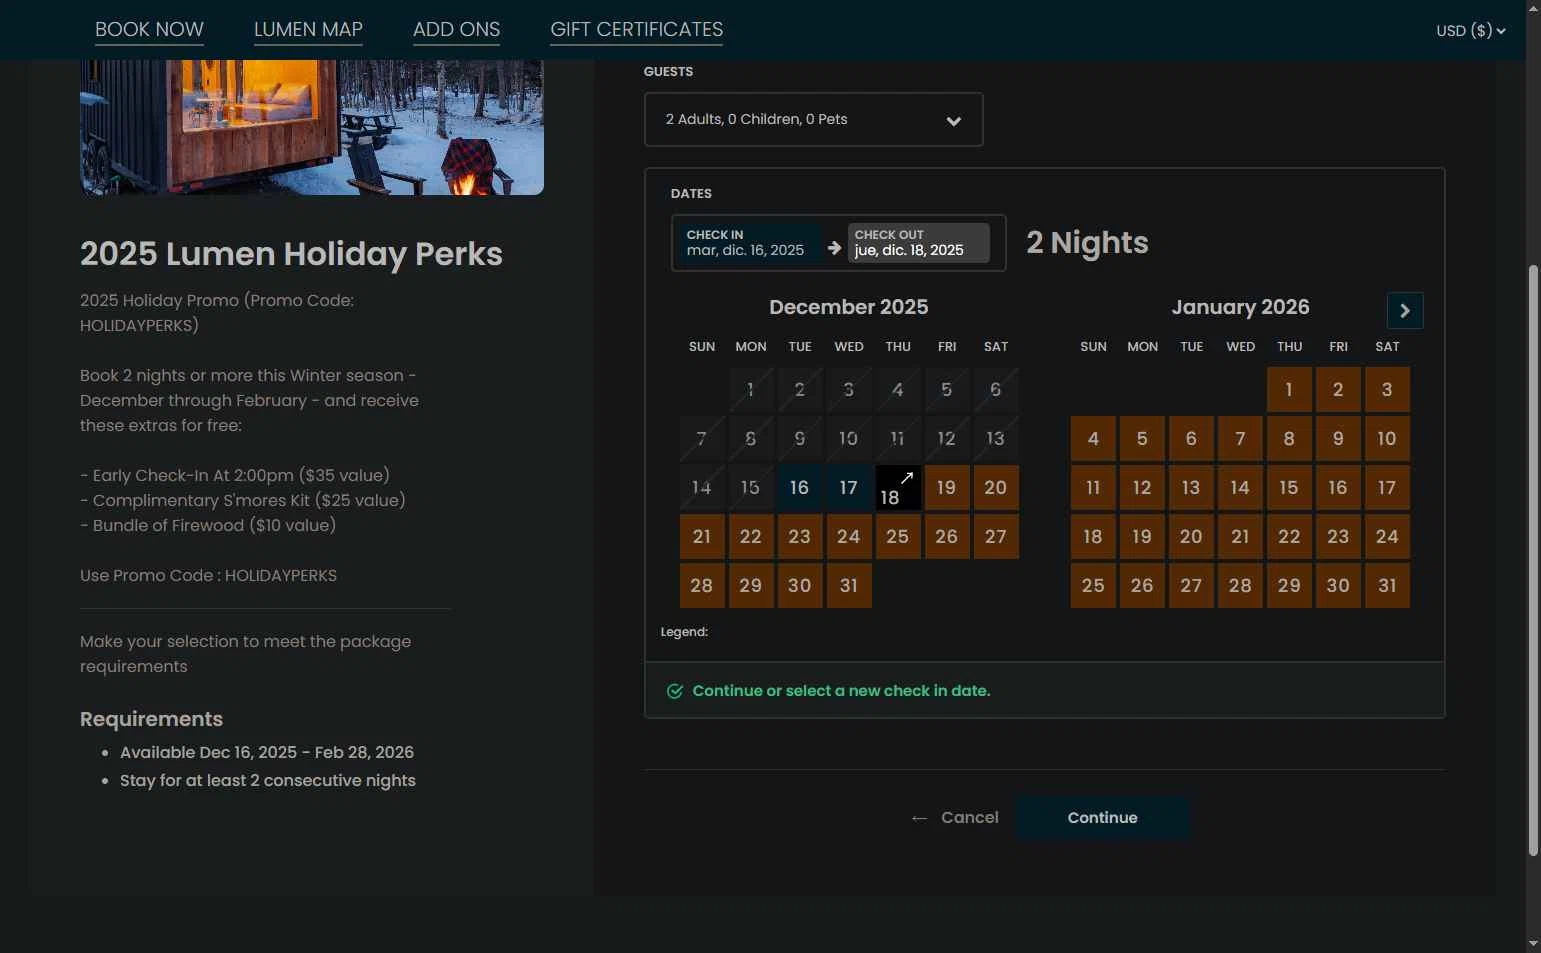This screenshot has width=1541, height=953.
Task: Pick January 27 date
Action: tap(1191, 586)
